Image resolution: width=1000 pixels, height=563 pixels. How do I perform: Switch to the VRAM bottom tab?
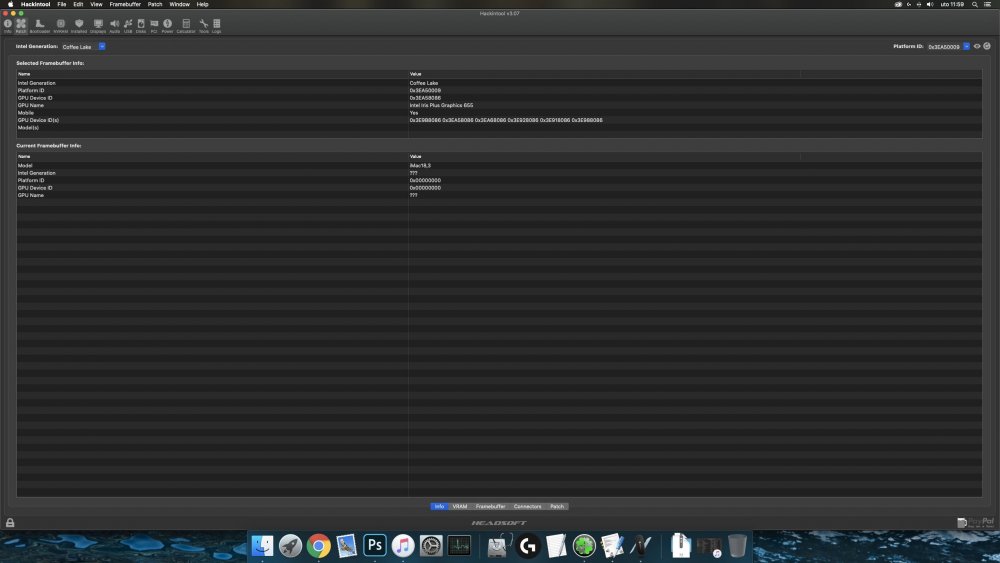[x=460, y=506]
